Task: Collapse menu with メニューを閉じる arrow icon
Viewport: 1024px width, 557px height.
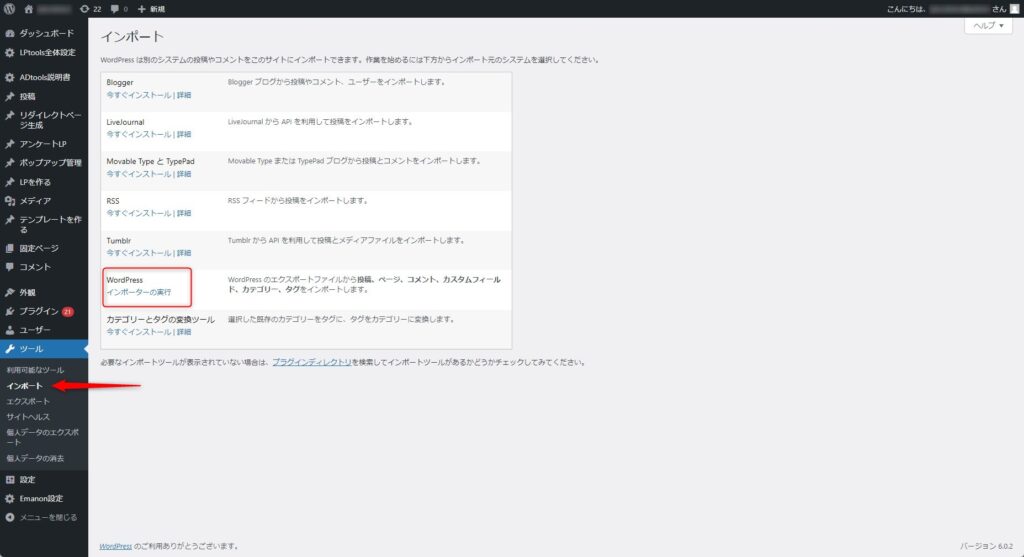Action: coord(9,518)
